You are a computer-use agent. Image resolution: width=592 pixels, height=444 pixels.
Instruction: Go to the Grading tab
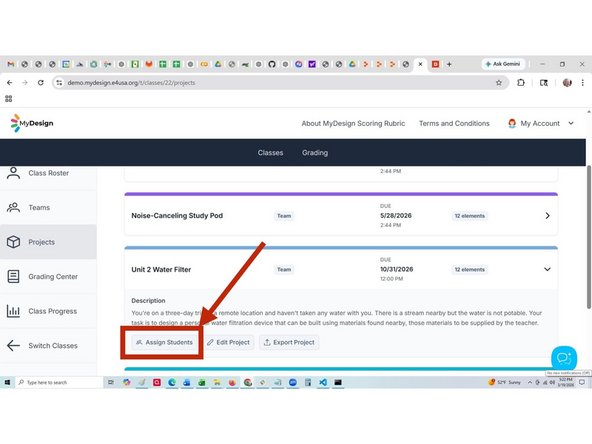point(315,153)
